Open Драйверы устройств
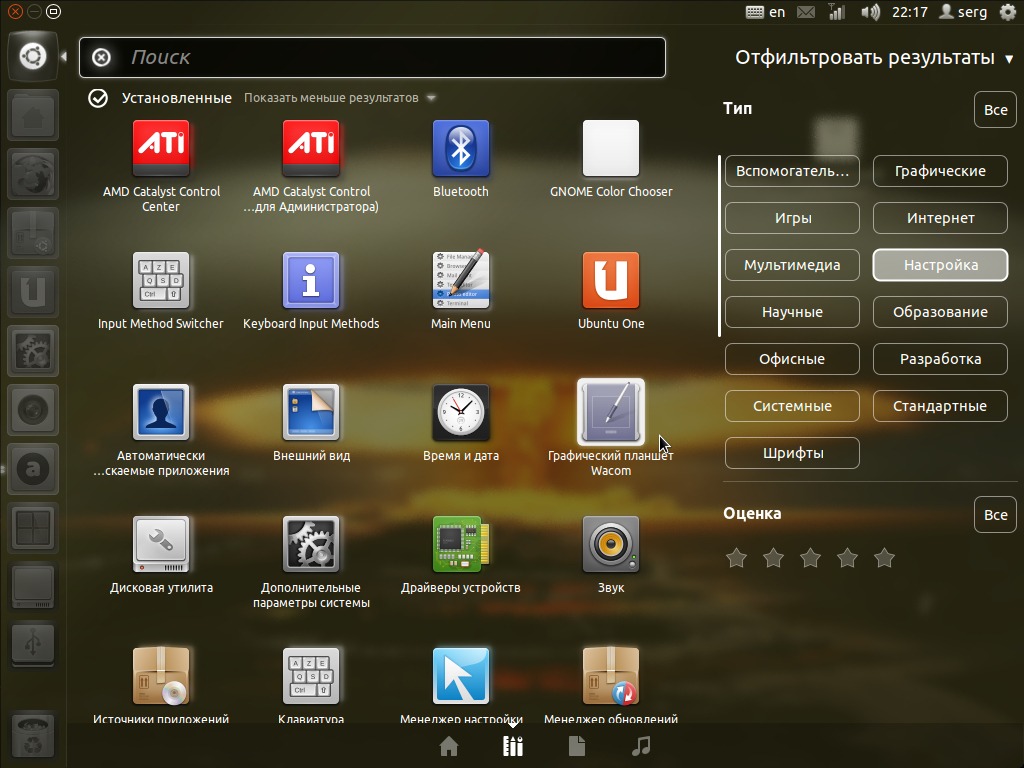Viewport: 1024px width, 768px height. (460, 545)
